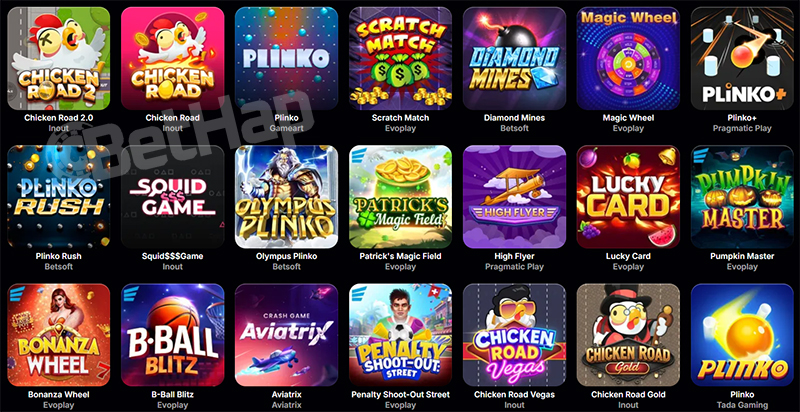Launch the Scratch Match game thumbnail
This screenshot has width=800, height=412.
401,58
